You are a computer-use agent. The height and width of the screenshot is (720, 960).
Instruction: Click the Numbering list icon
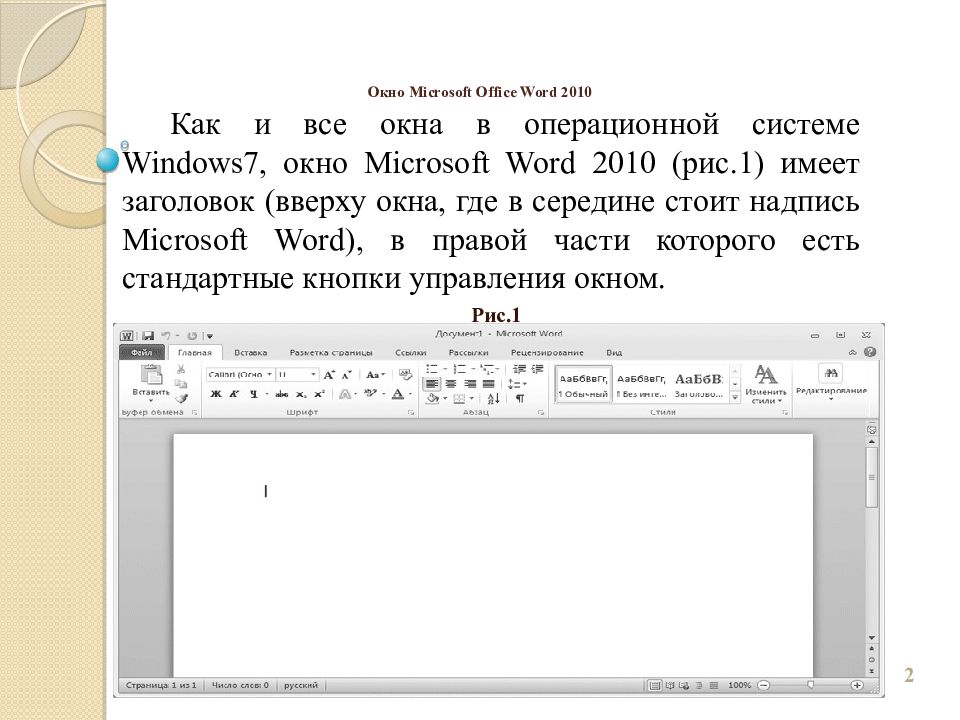coord(460,369)
